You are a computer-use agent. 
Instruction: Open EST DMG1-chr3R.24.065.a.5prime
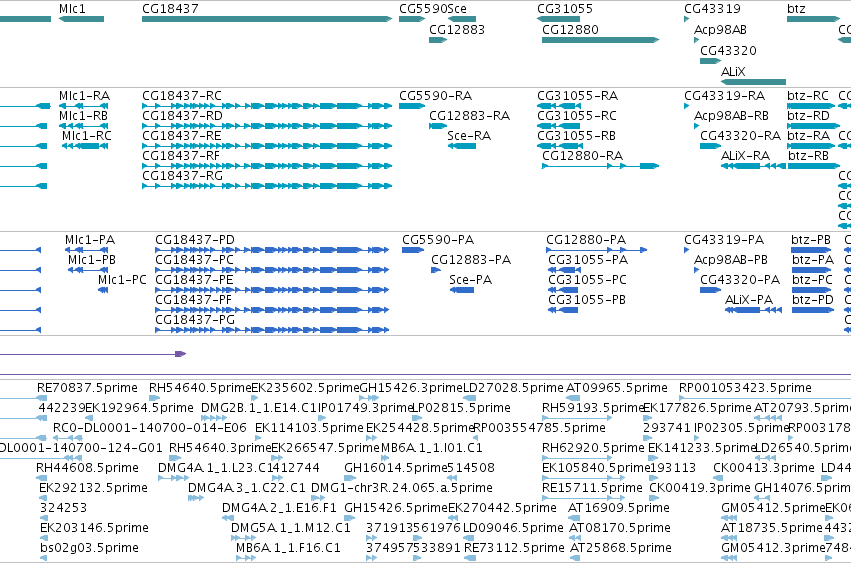pos(402,488)
